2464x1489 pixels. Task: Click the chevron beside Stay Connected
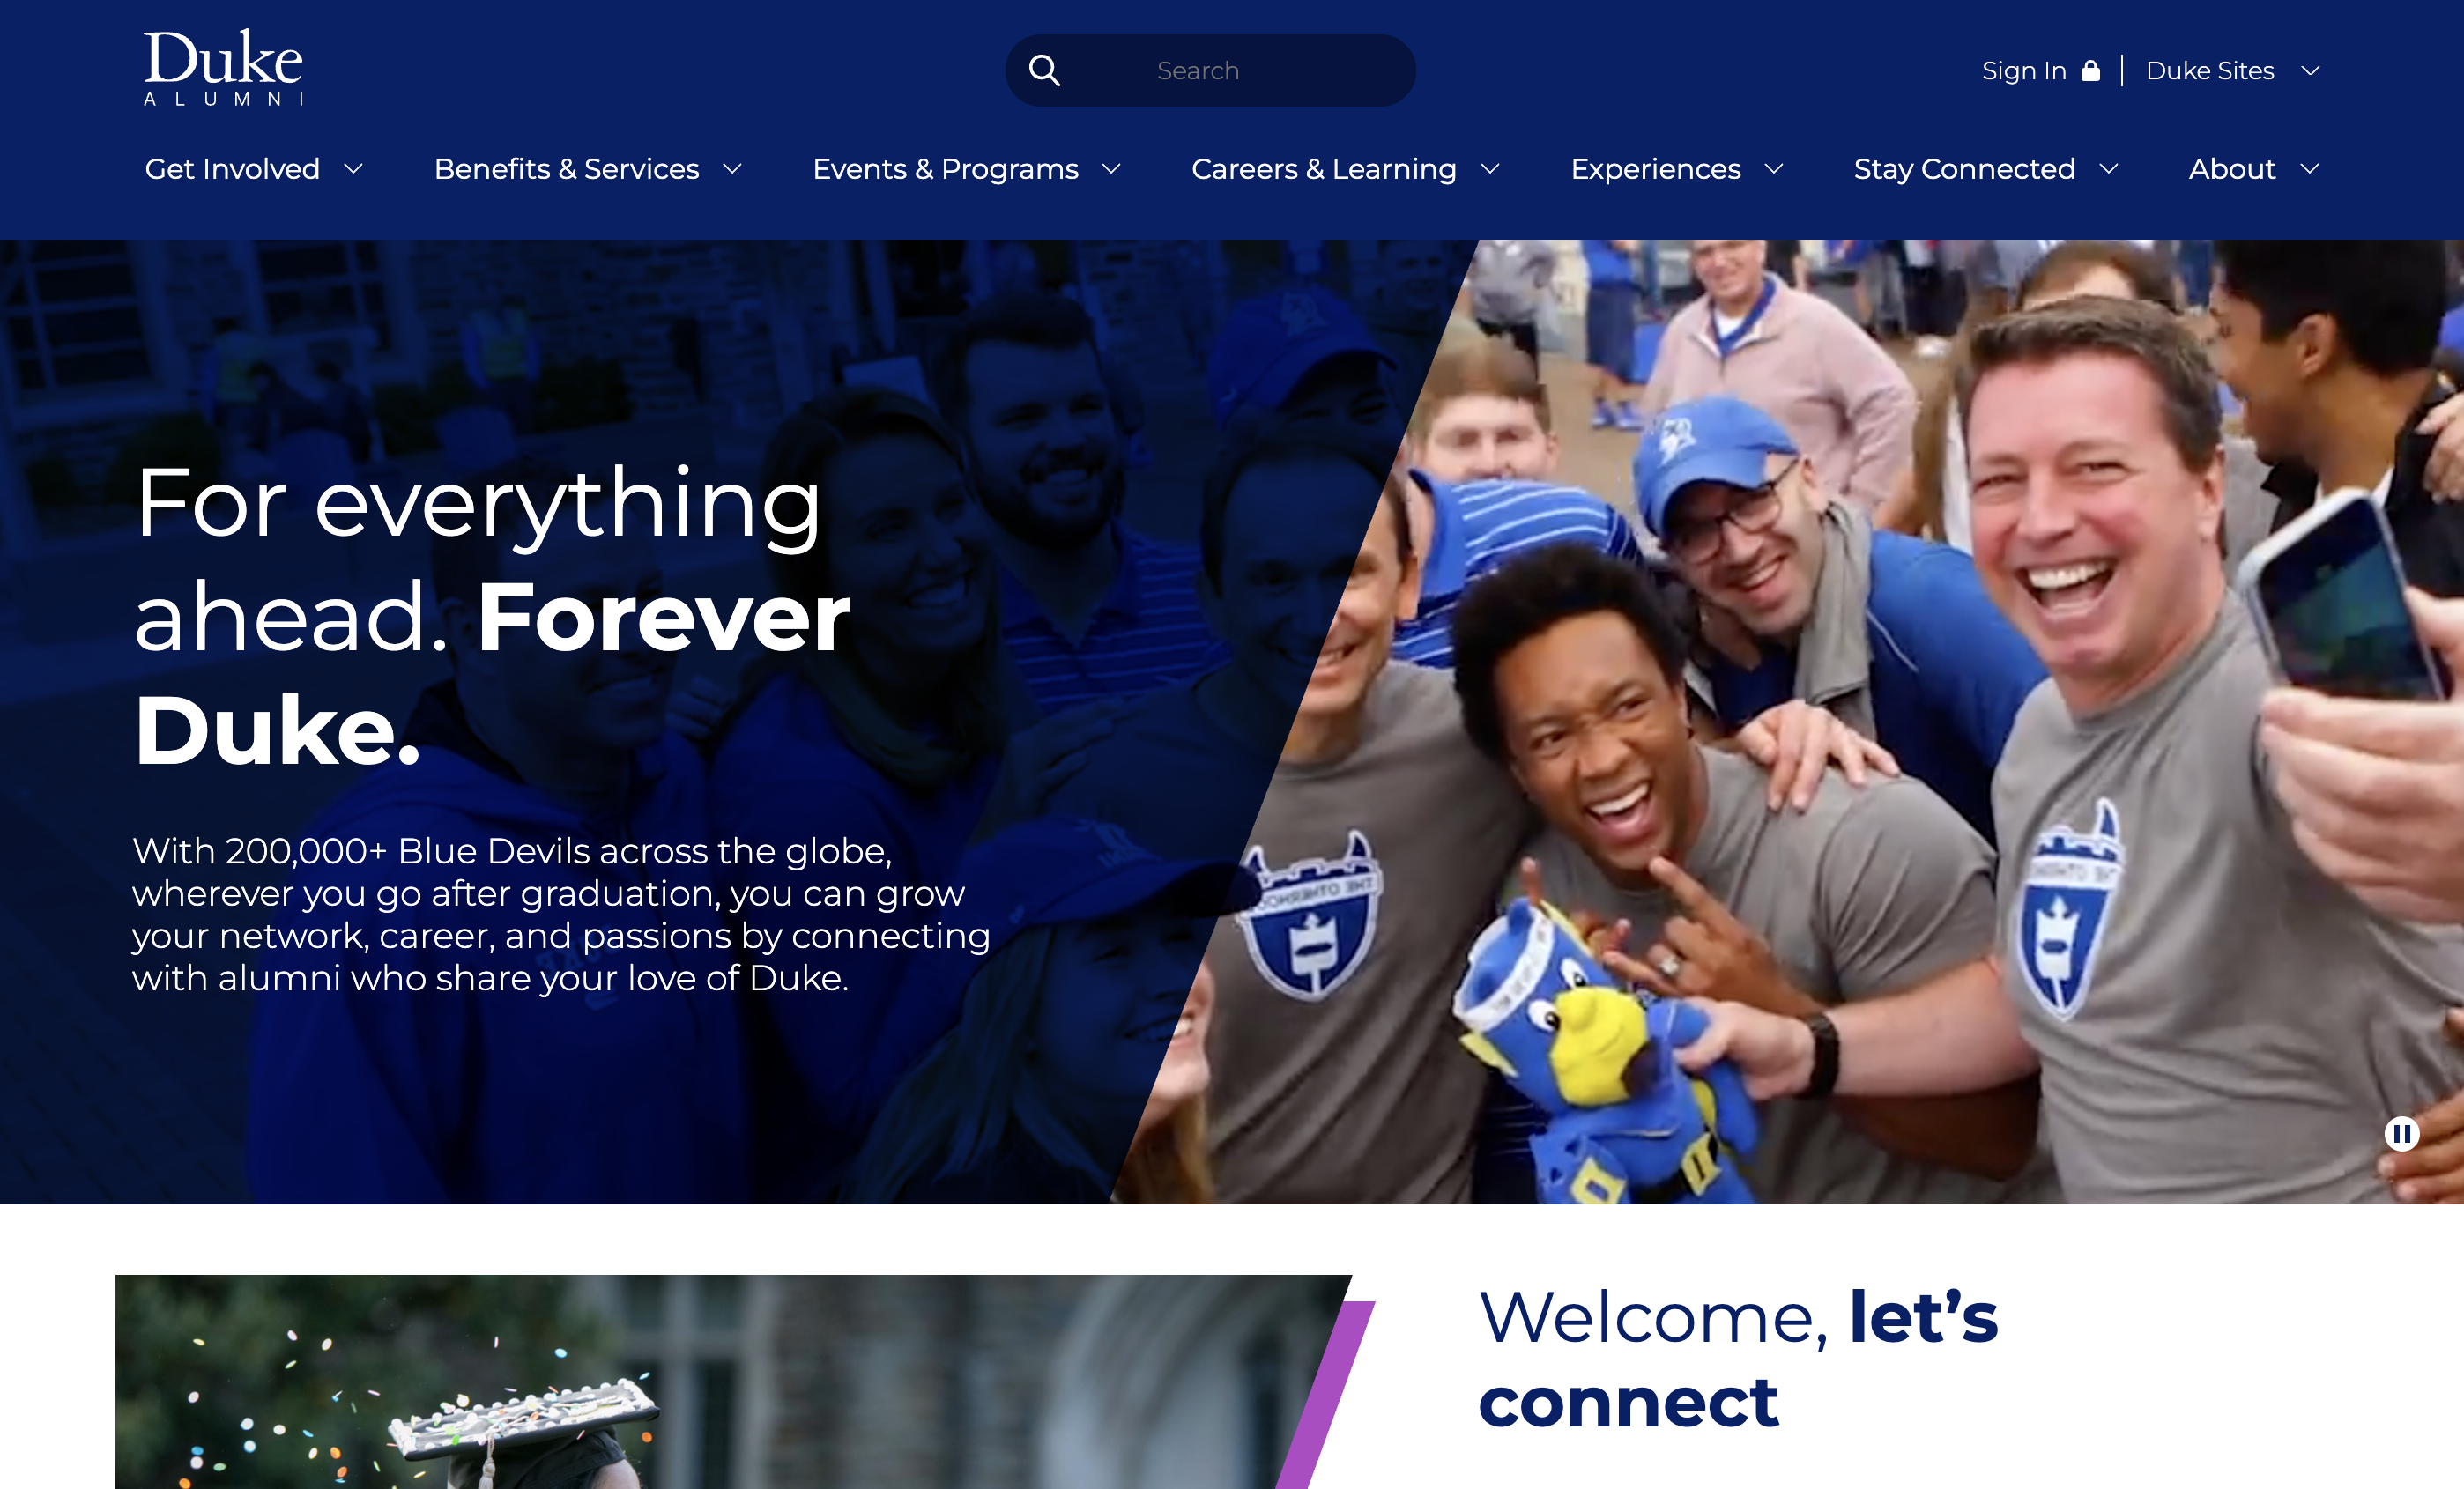2109,170
